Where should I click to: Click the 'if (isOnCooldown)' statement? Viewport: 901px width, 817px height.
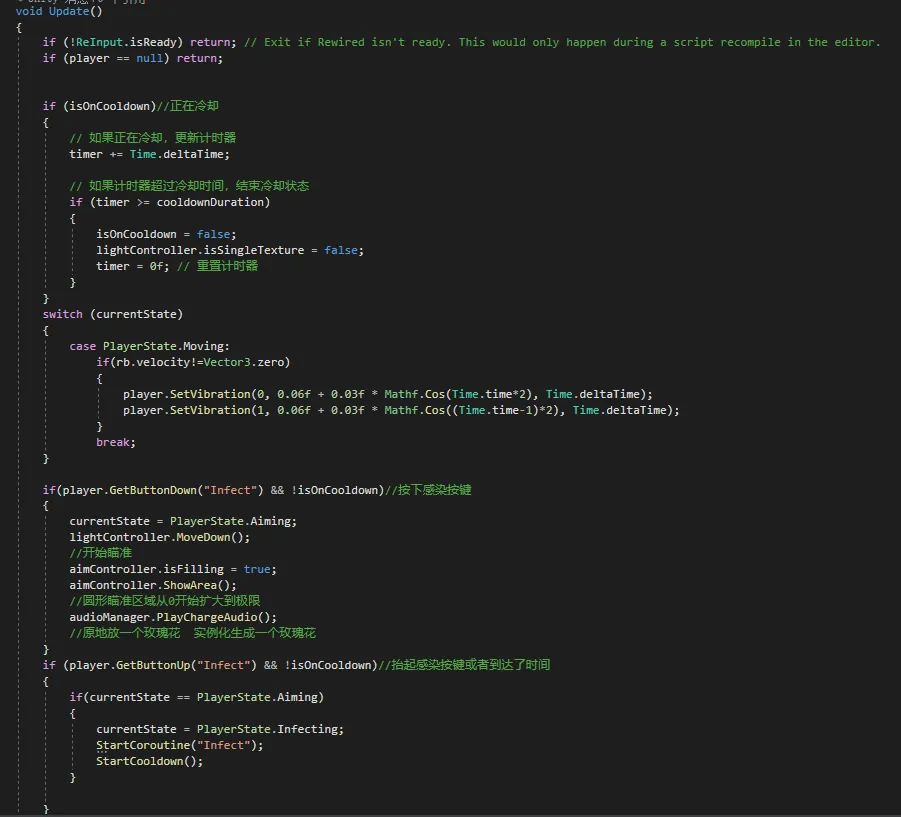pyautogui.click(x=99, y=106)
